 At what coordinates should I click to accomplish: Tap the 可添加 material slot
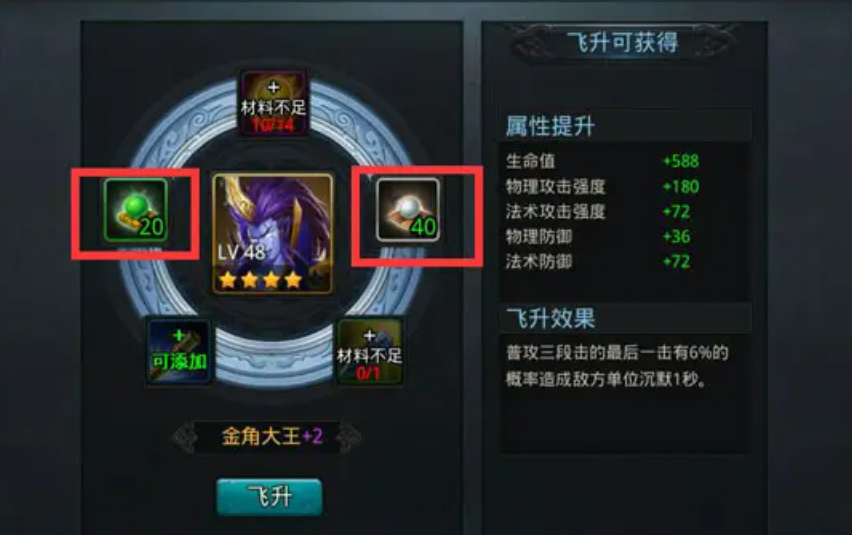(x=179, y=351)
